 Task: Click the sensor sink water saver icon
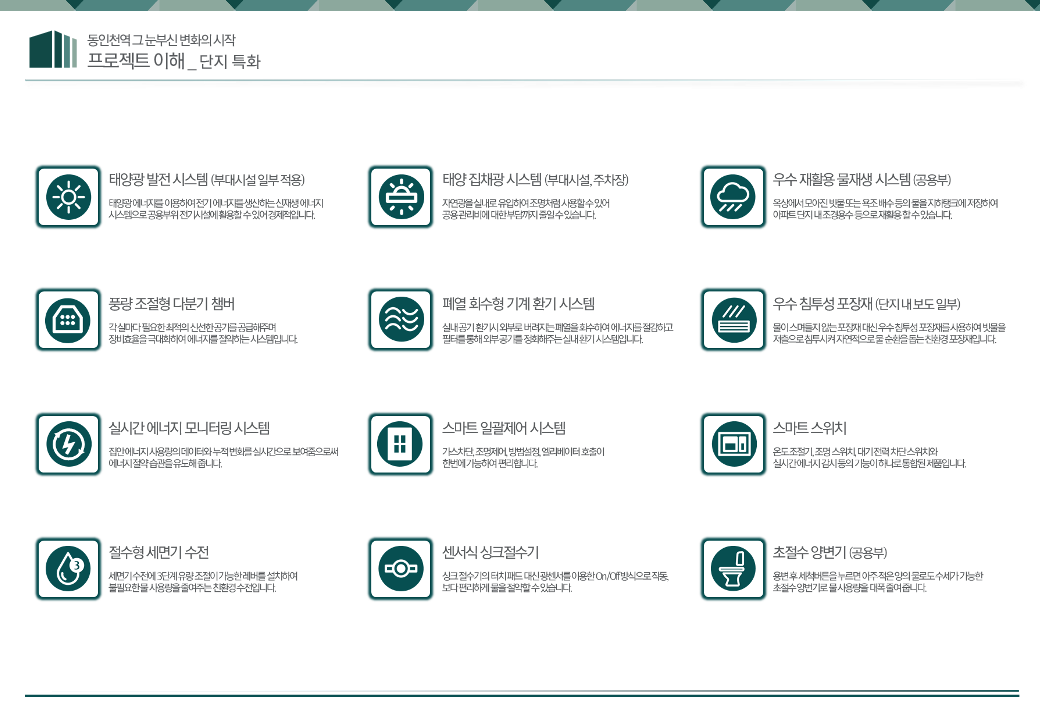(x=400, y=568)
